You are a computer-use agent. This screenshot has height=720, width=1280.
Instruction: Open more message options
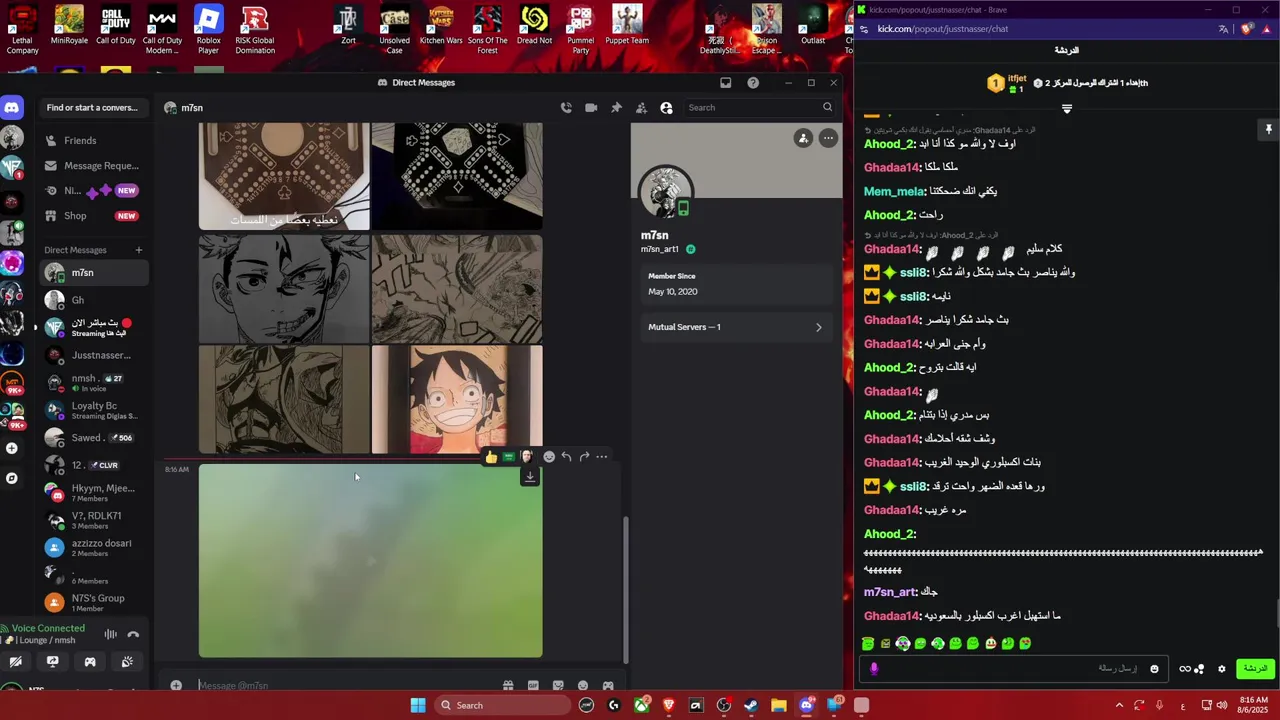(x=601, y=457)
